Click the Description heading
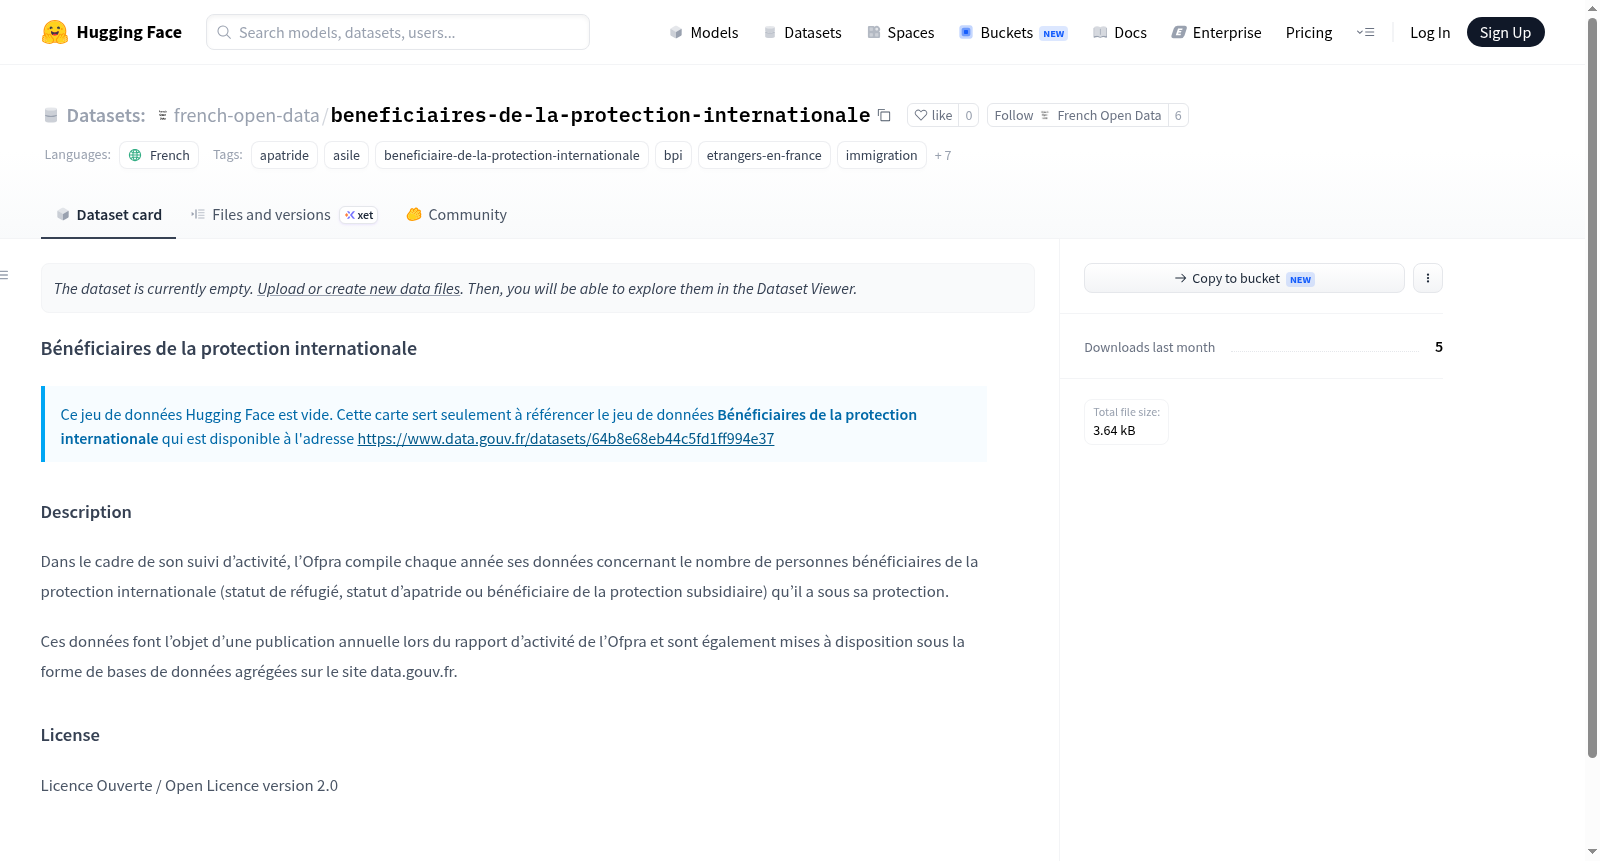The width and height of the screenshot is (1600, 861). [x=86, y=512]
